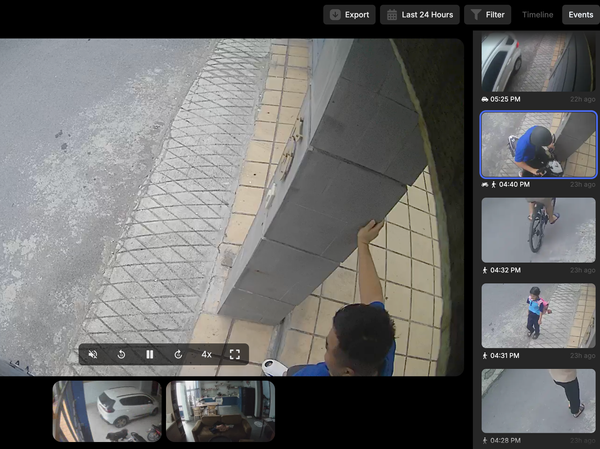Rewind playback with the back-skip icon

121,354
